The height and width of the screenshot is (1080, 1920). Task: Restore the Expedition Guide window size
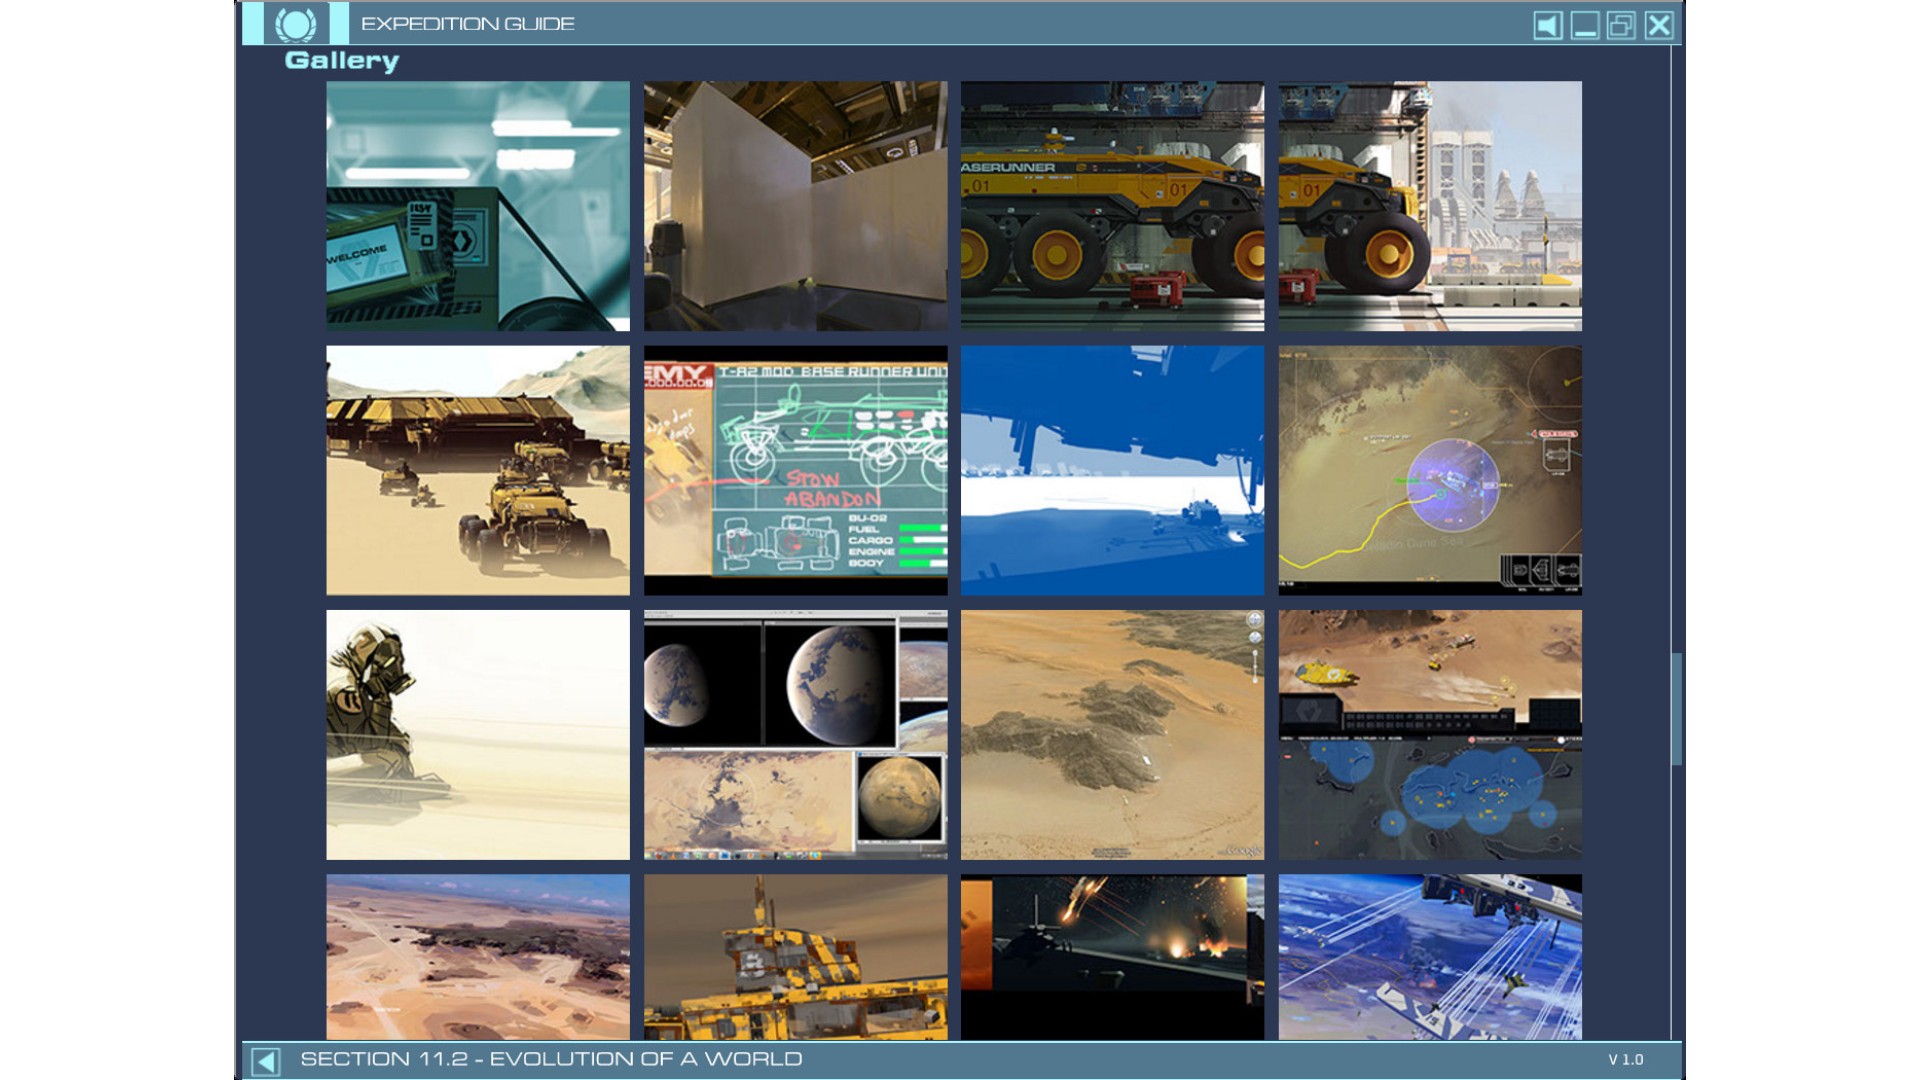click(1621, 25)
